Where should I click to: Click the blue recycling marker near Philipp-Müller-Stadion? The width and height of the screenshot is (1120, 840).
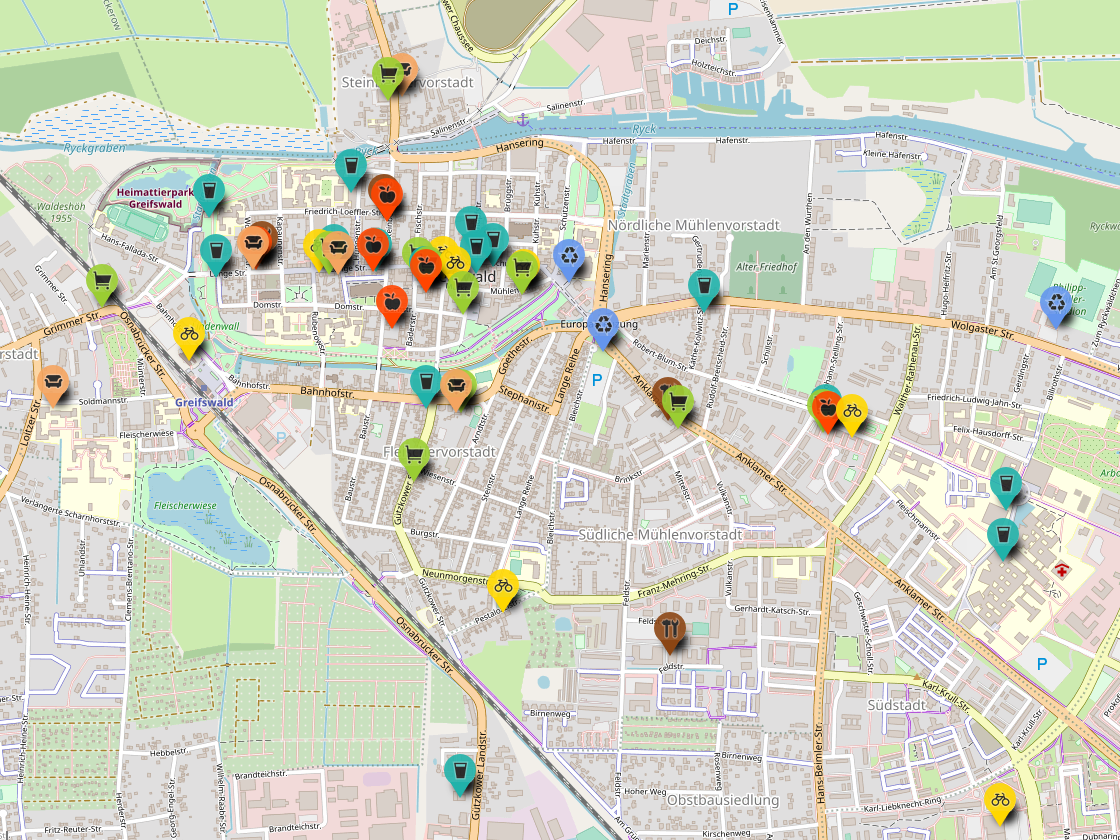tap(1056, 303)
